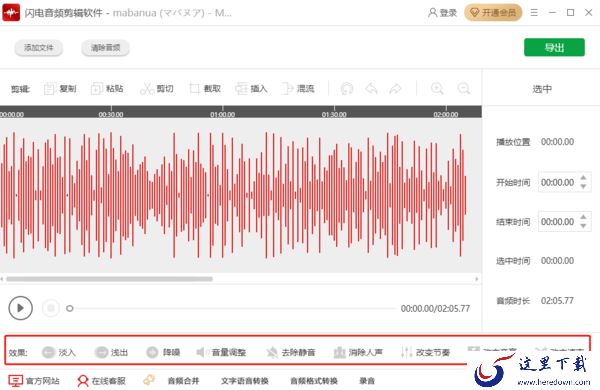Apply the 淡入 fade-in effect
This screenshot has width=600, height=390.
click(59, 352)
